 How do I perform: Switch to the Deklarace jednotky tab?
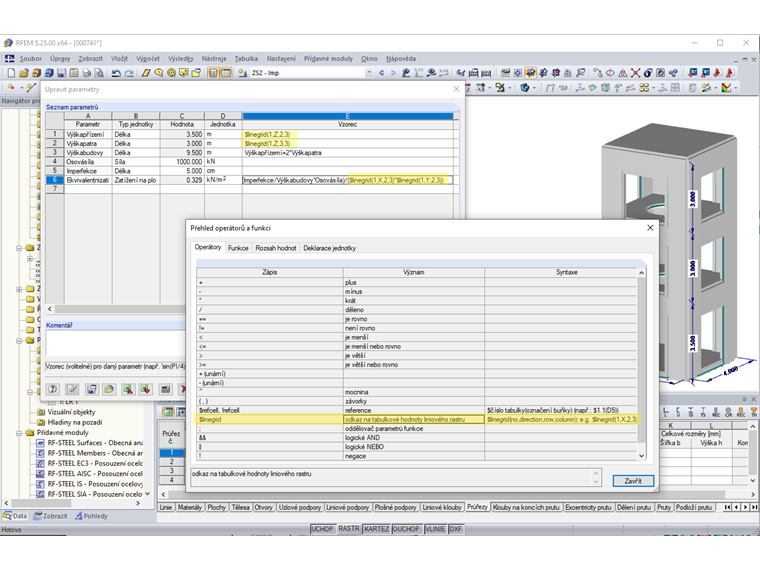click(x=330, y=248)
